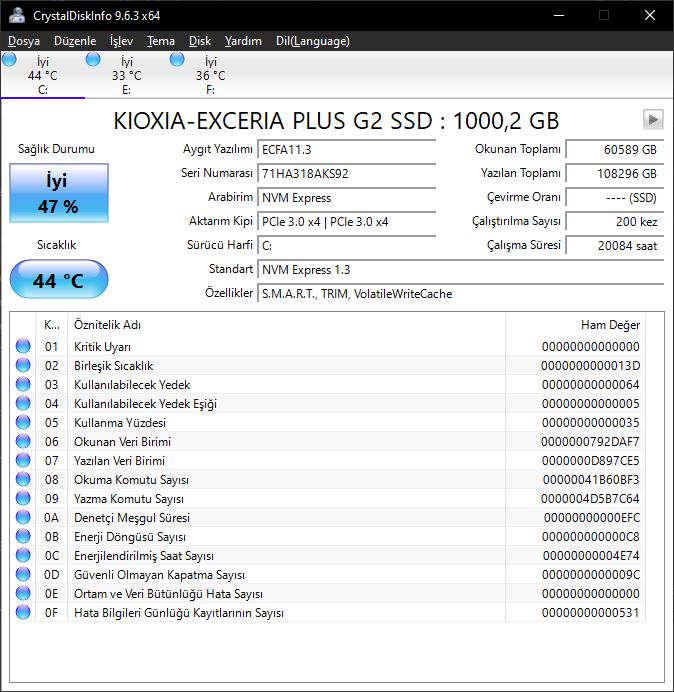Click the status orb for Enerji Döngüsü Sayısı
The image size is (674, 692).
coord(23,536)
